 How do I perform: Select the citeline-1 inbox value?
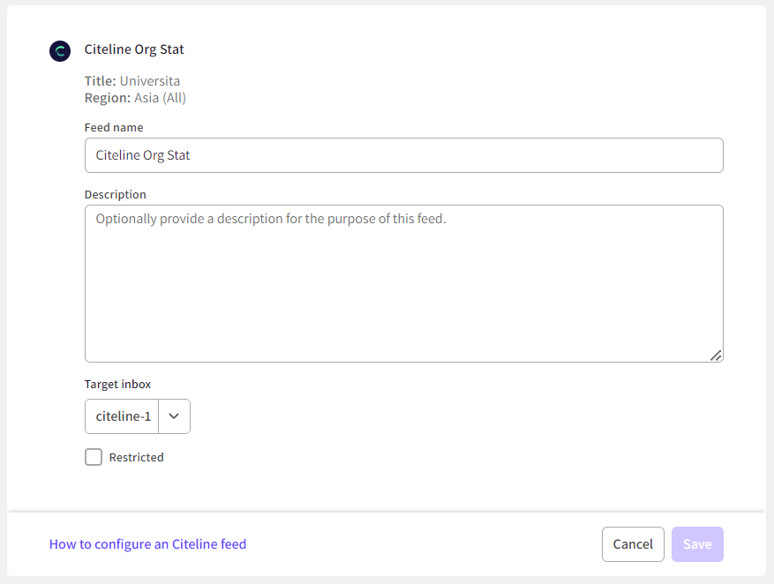[x=123, y=416]
